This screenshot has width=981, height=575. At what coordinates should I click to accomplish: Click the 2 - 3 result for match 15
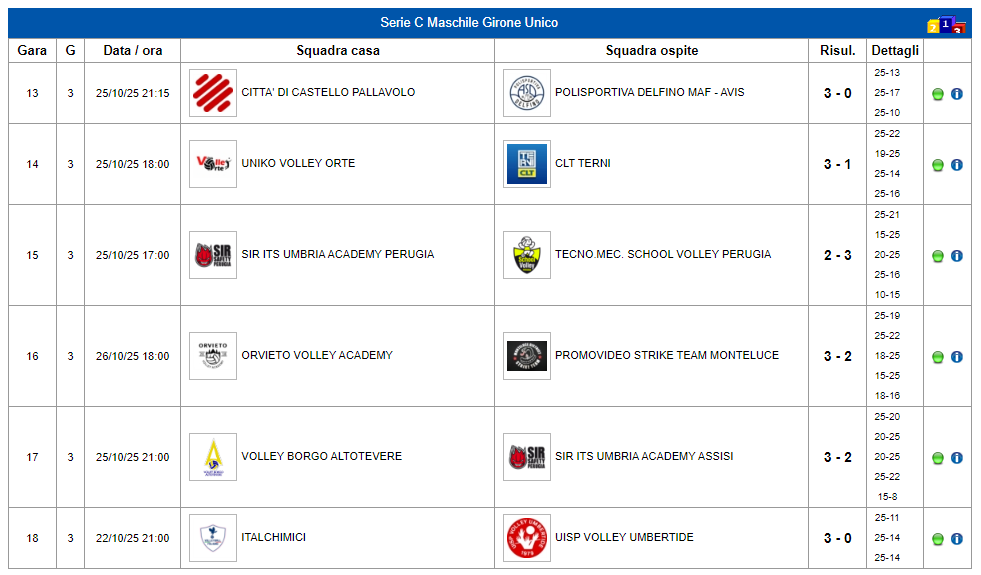(837, 255)
